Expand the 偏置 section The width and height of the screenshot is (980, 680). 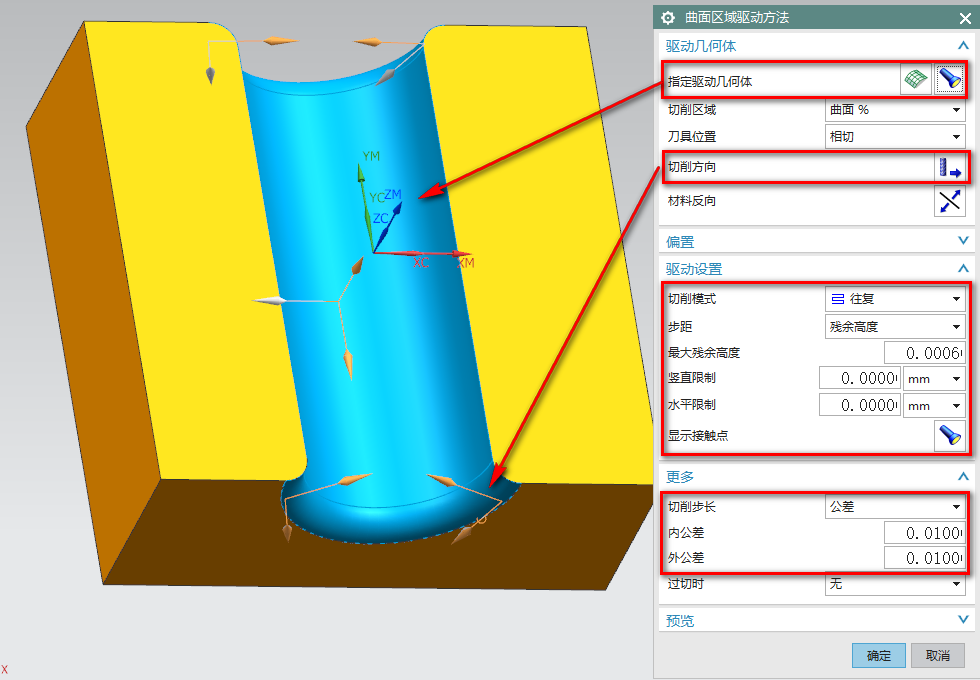(x=963, y=241)
